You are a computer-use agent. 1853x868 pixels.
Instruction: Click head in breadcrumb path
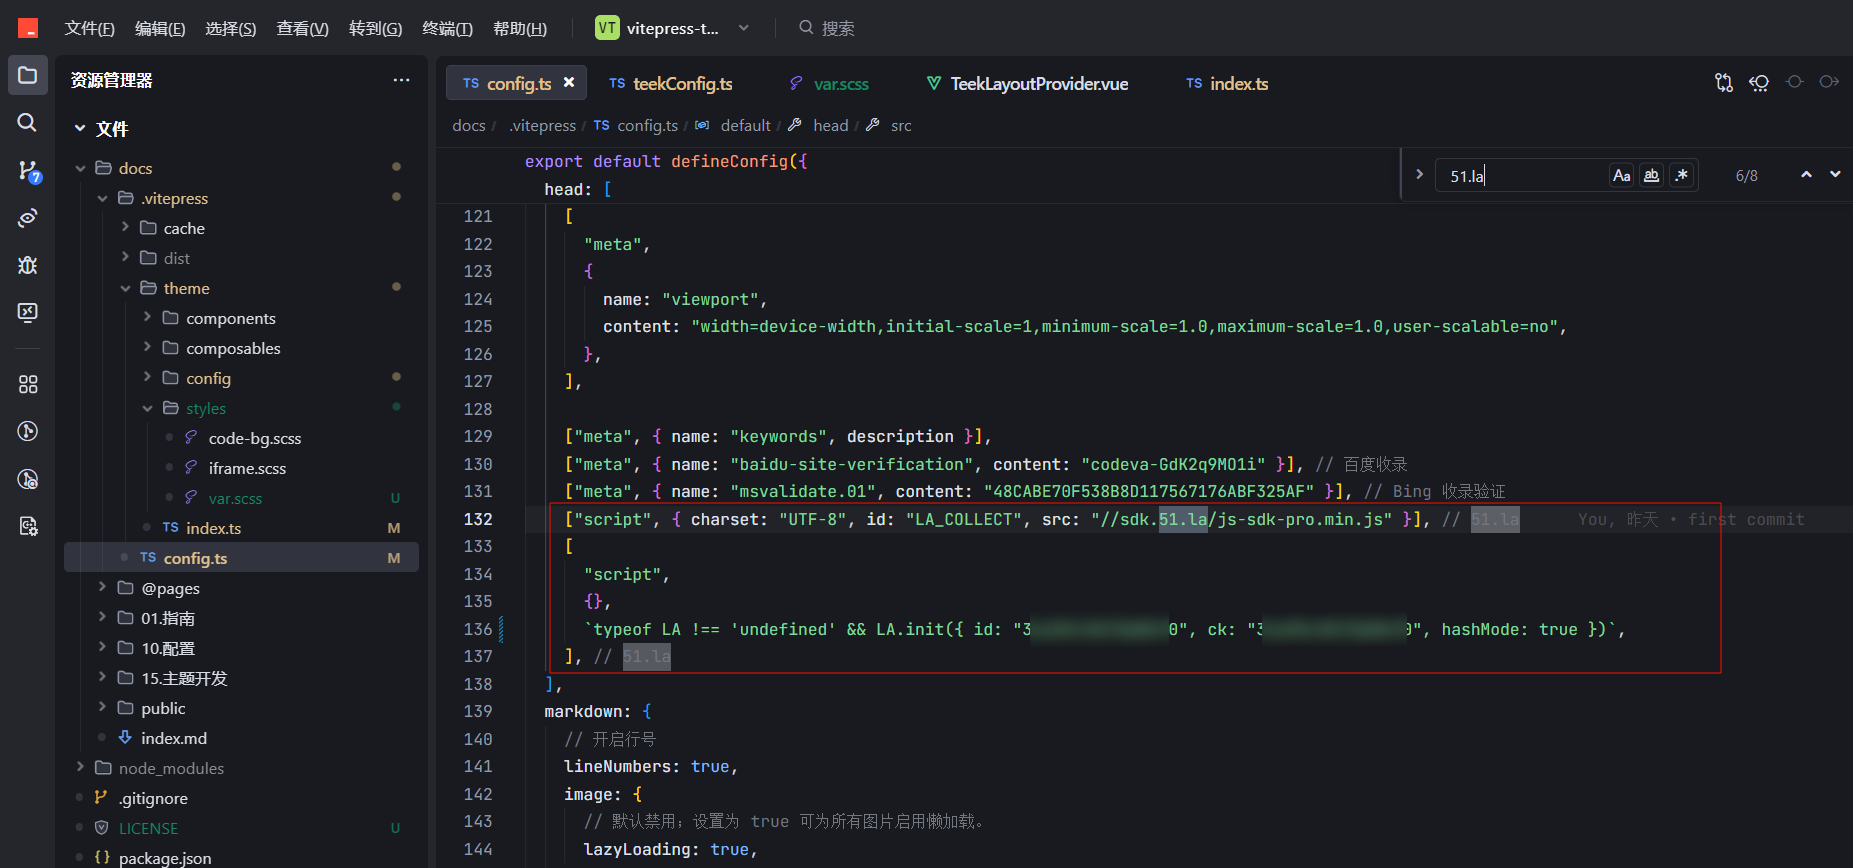click(830, 125)
